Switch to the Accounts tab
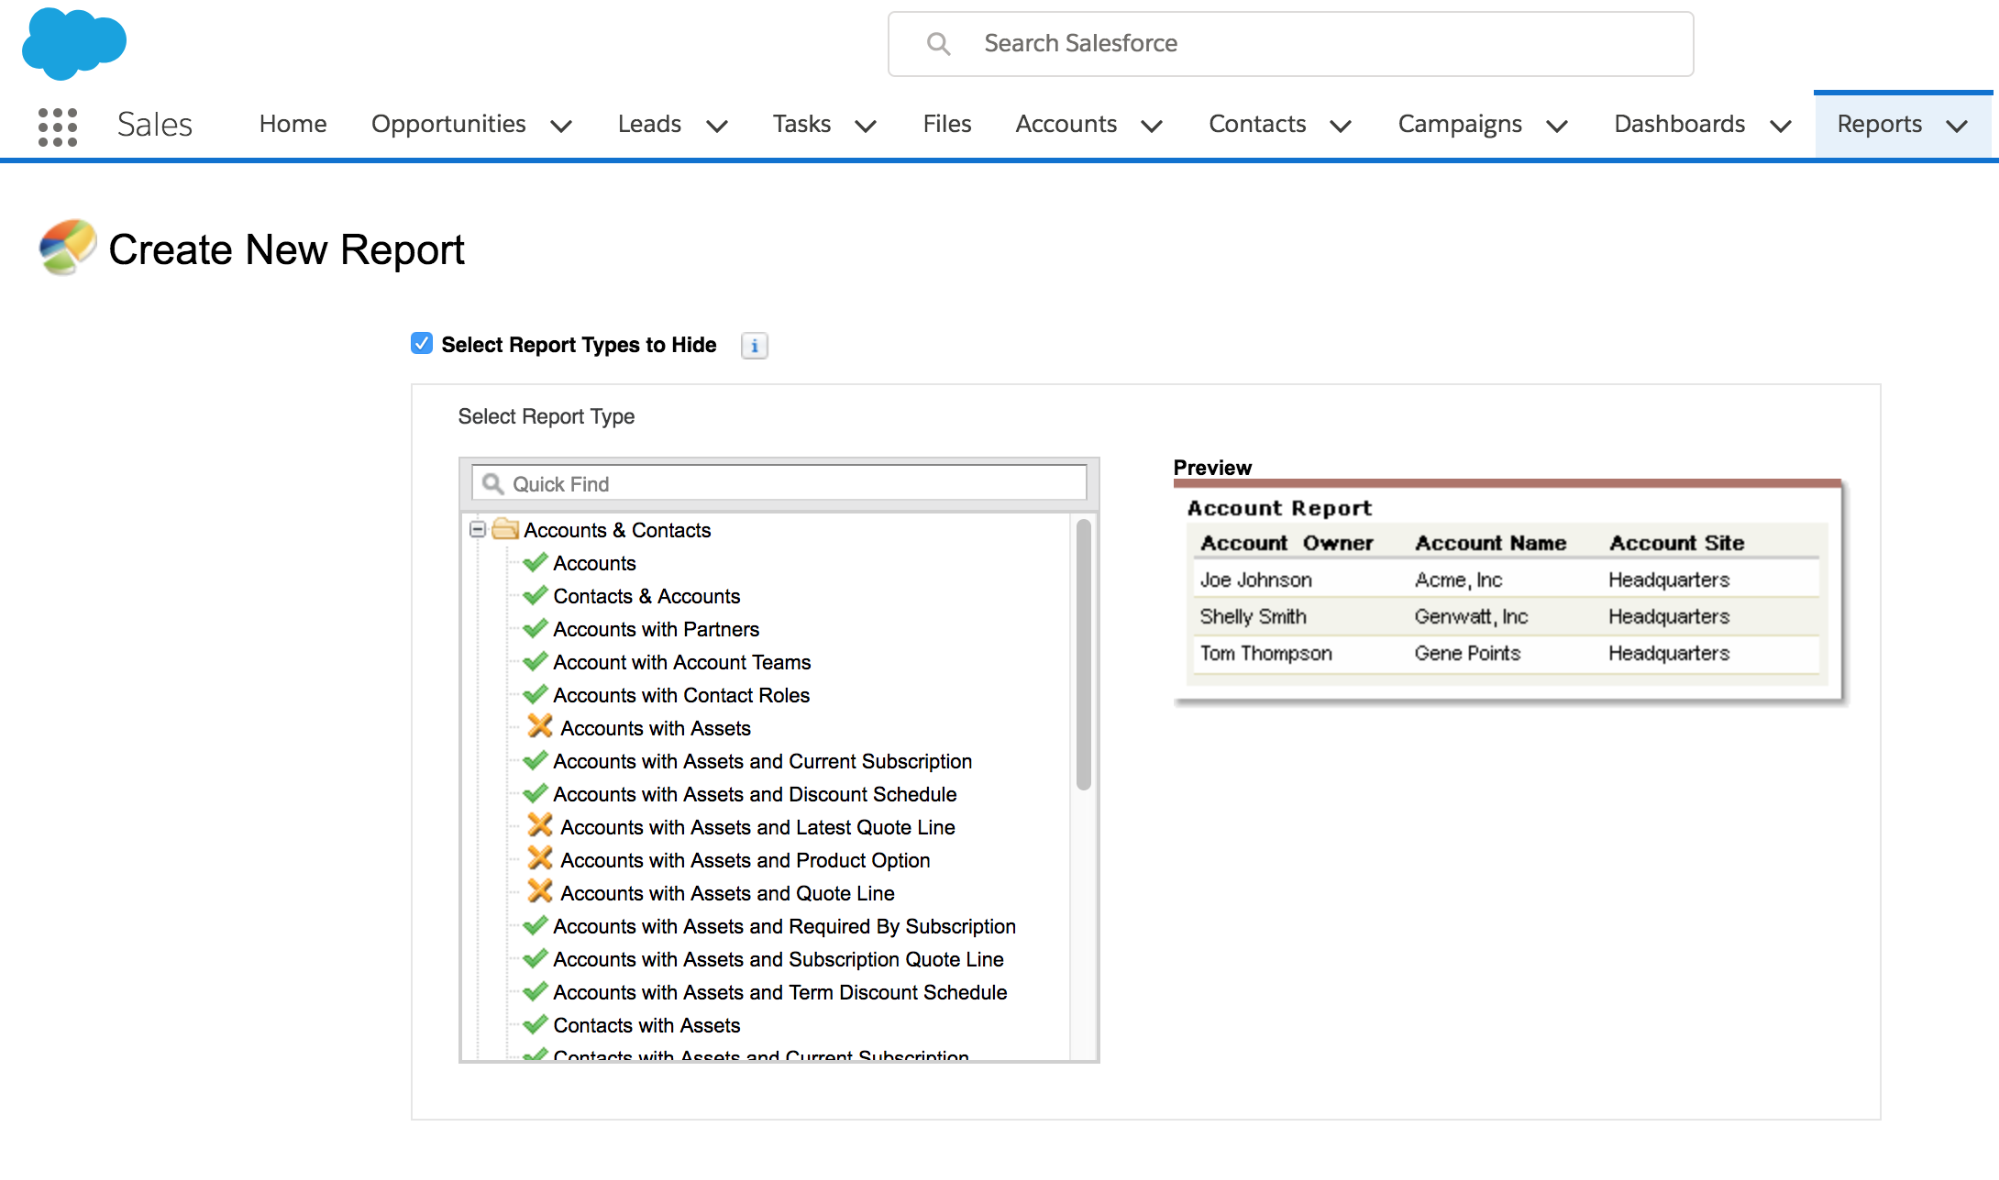1999x1180 pixels. point(1066,124)
